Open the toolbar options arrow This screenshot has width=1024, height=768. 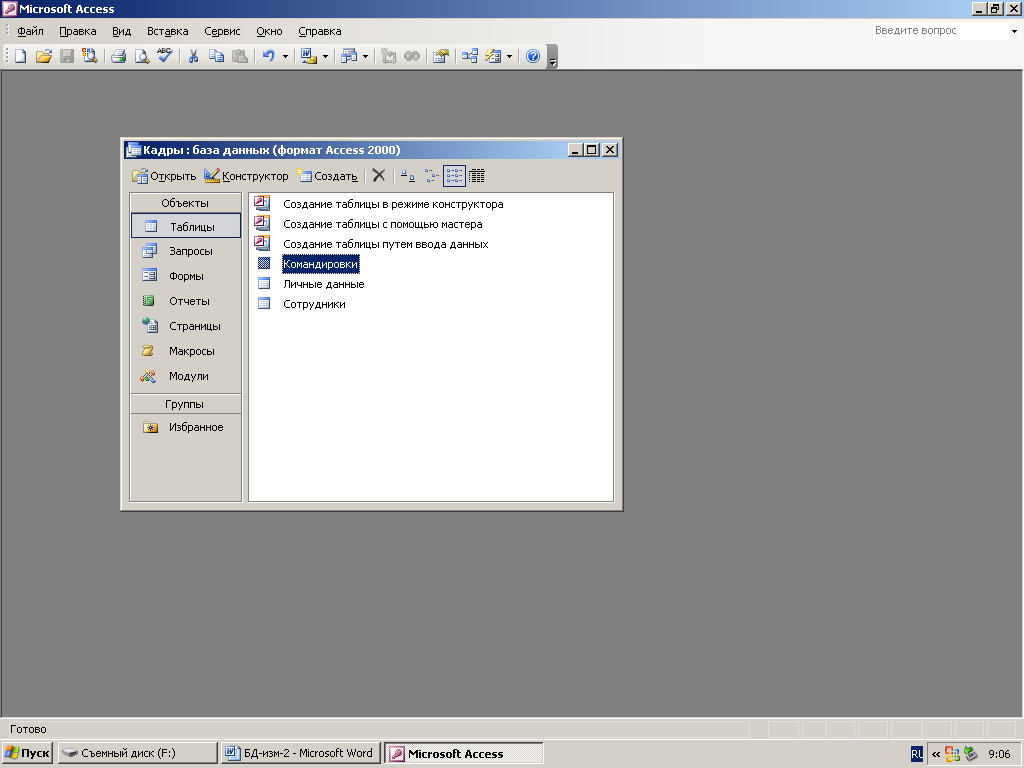[552, 57]
